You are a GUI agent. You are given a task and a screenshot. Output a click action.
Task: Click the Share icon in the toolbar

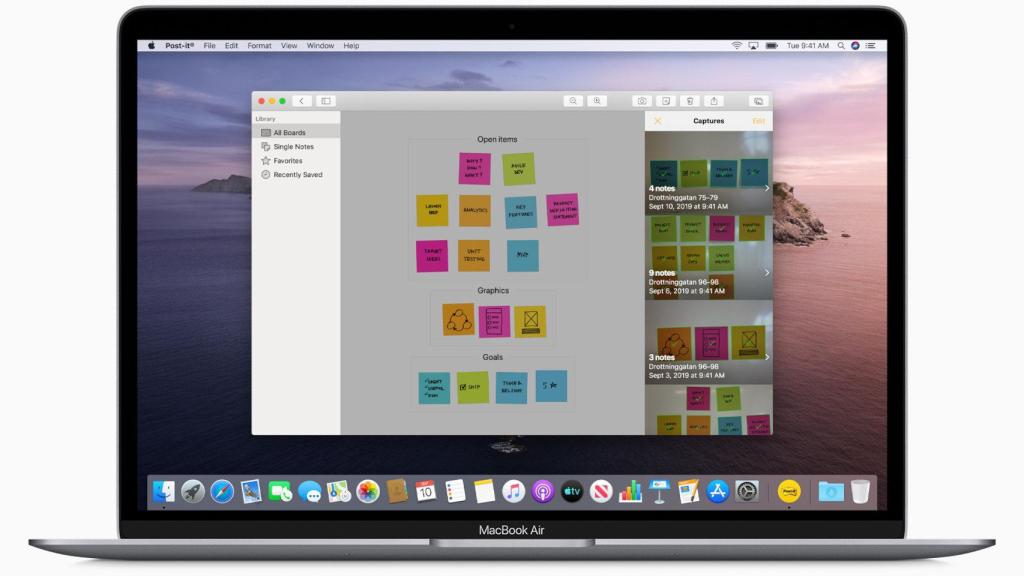(x=714, y=100)
